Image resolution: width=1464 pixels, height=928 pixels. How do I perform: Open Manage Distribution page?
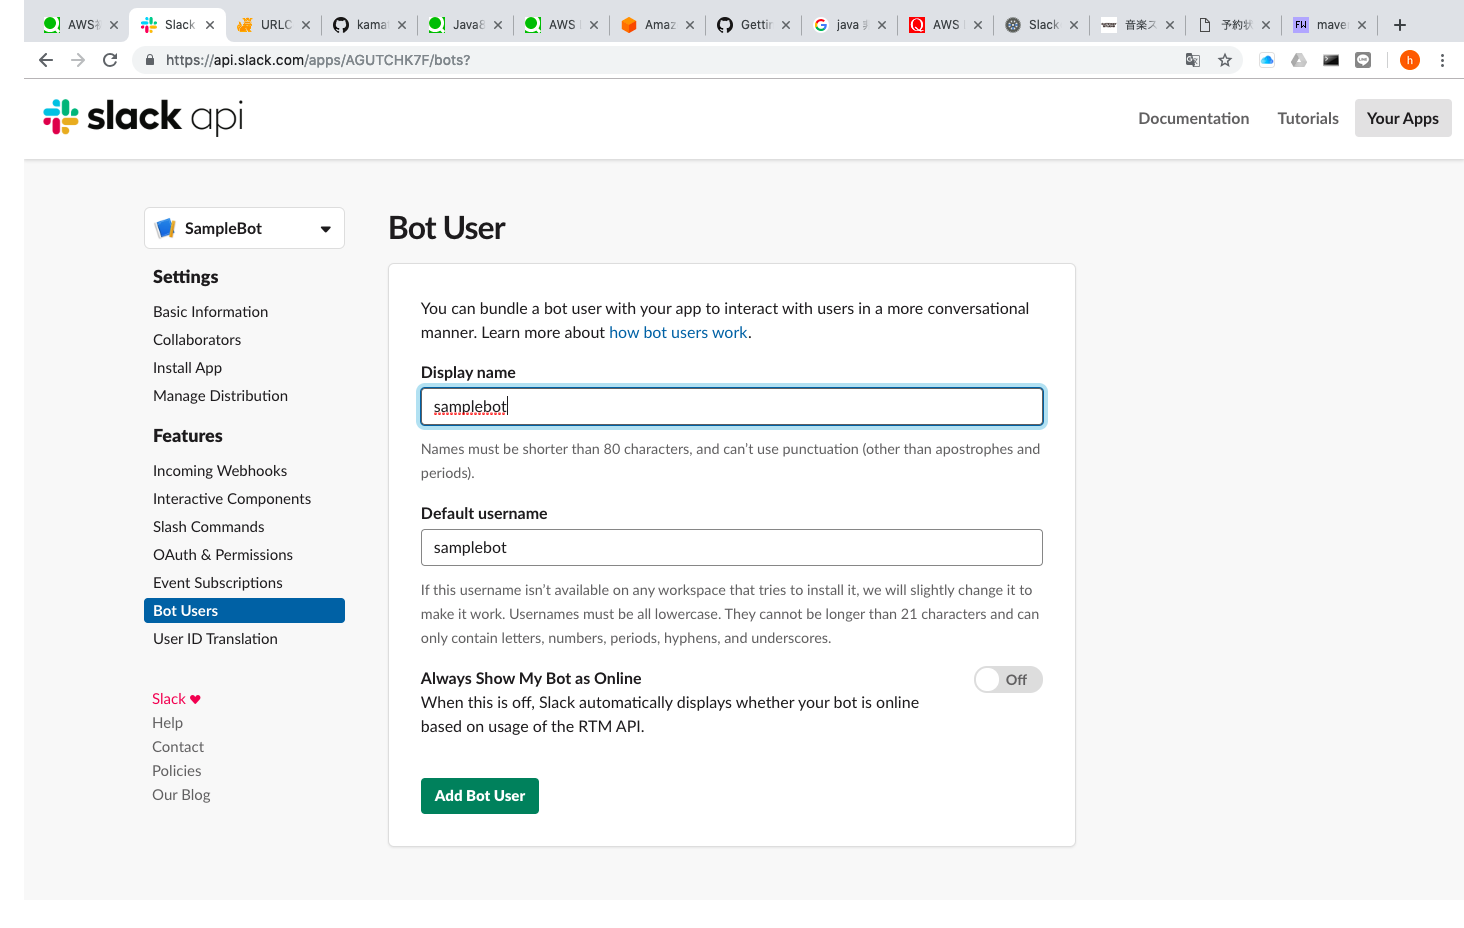click(x=220, y=396)
